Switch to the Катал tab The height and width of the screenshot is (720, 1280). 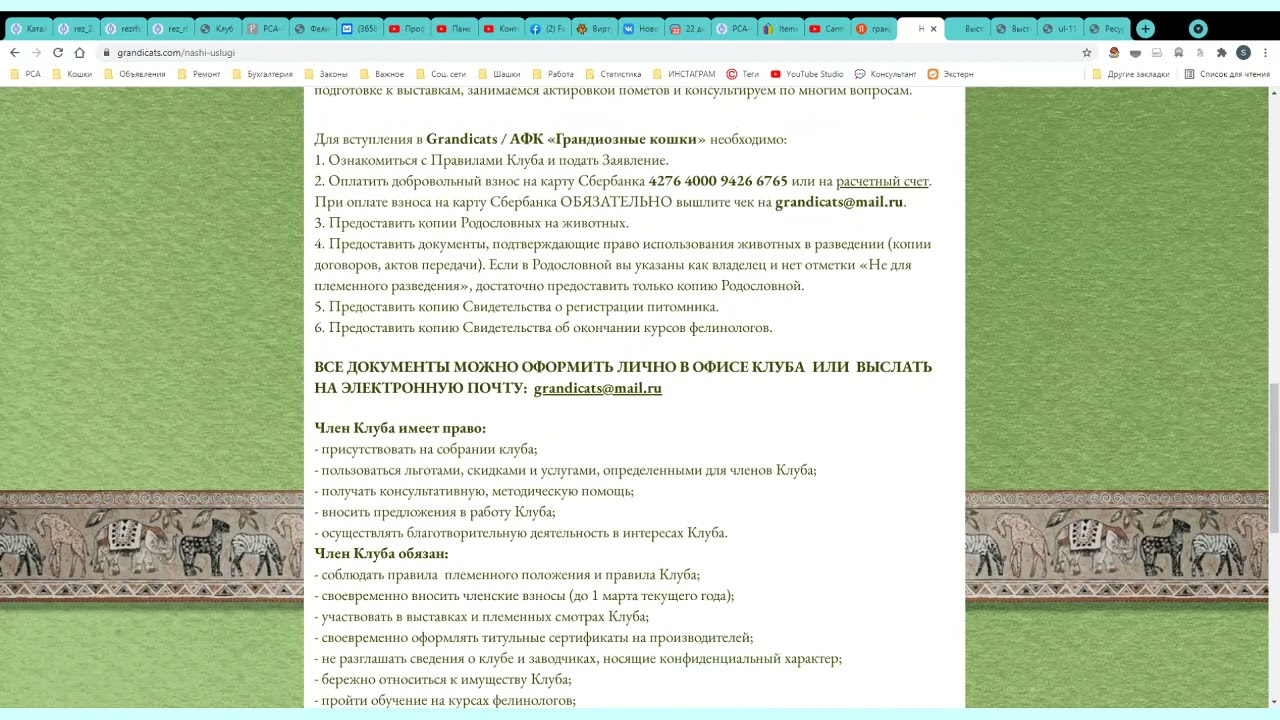coord(28,29)
